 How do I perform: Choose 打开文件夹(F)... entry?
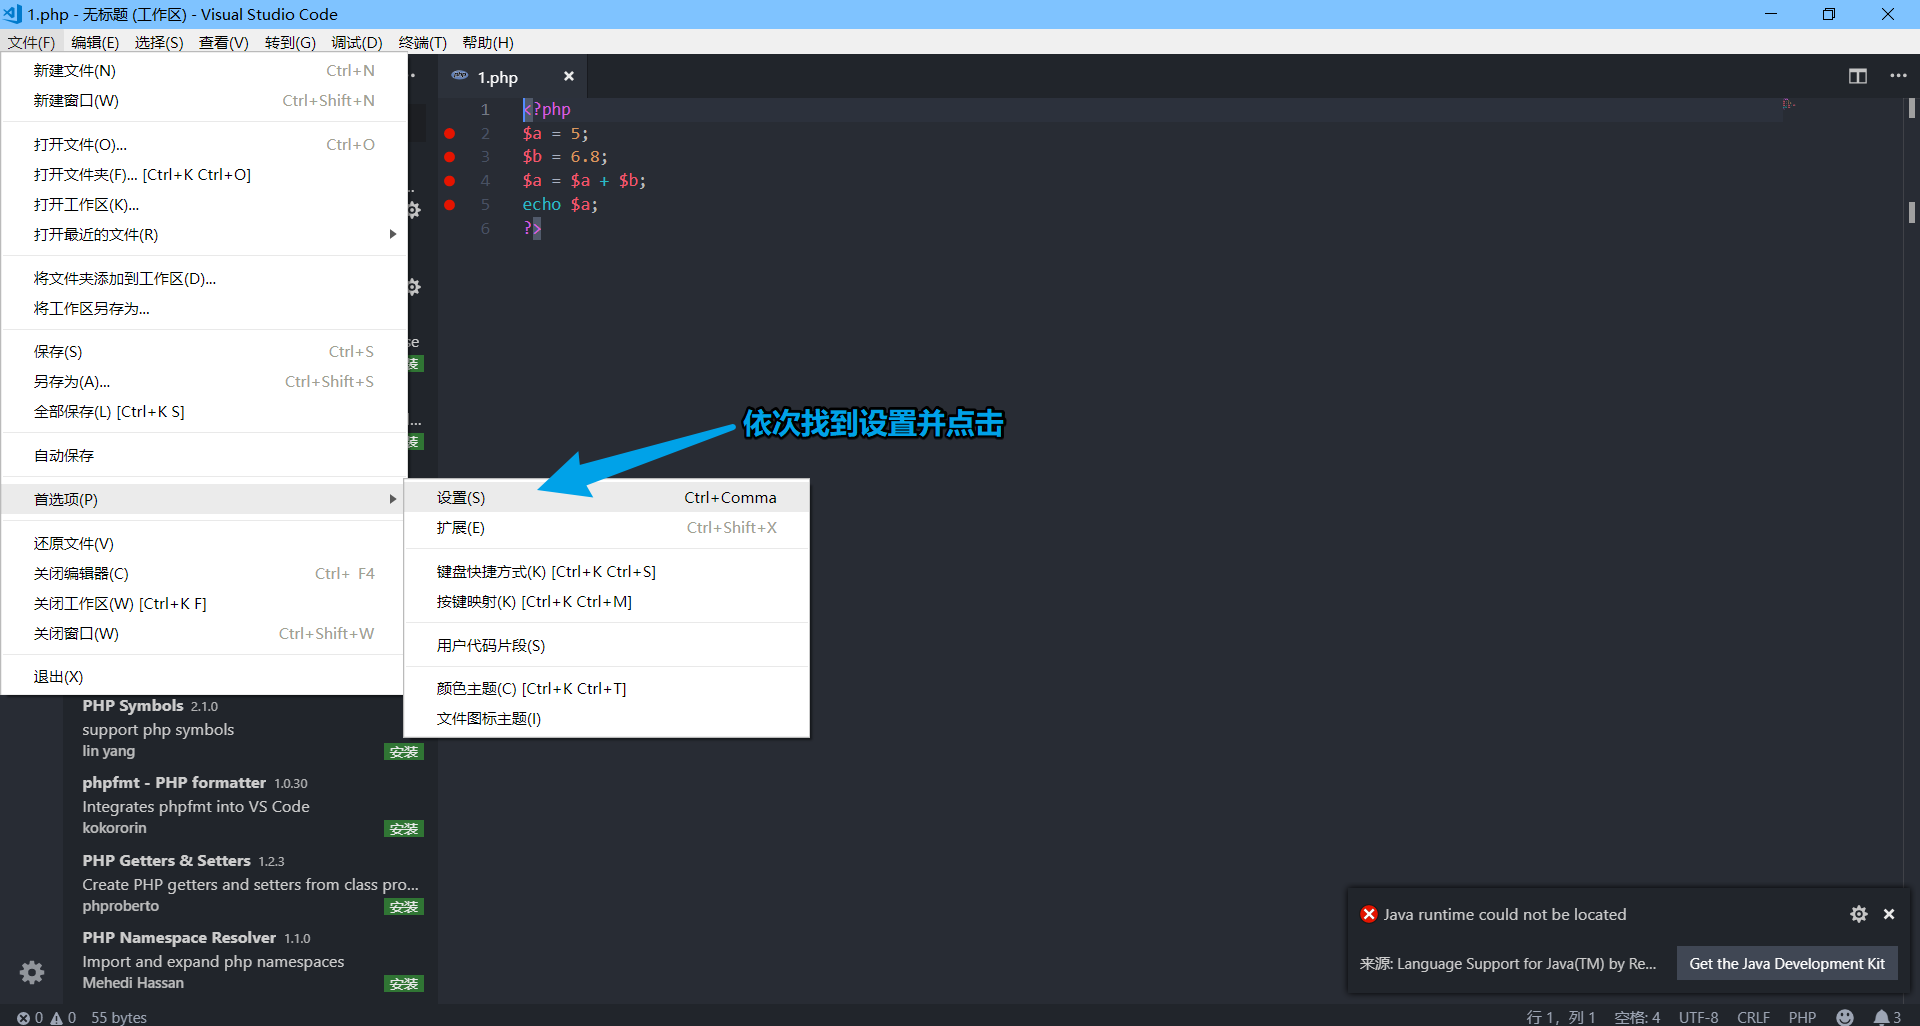[x=204, y=174]
